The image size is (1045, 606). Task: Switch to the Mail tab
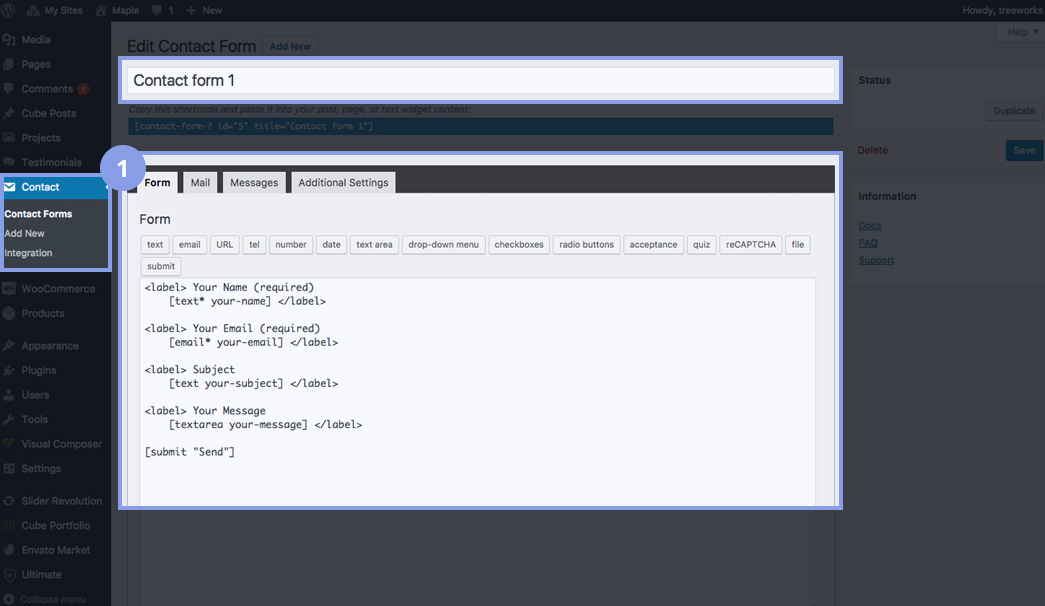pyautogui.click(x=200, y=183)
